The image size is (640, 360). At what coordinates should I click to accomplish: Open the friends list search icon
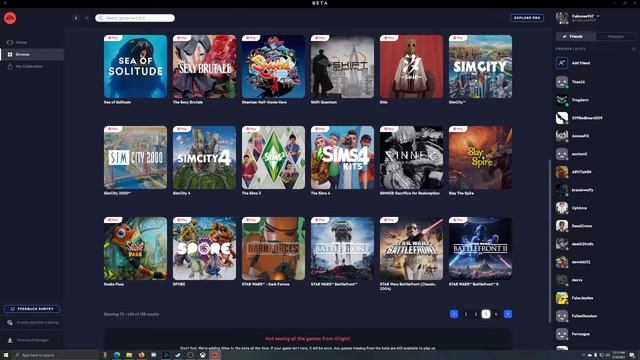[x=633, y=49]
